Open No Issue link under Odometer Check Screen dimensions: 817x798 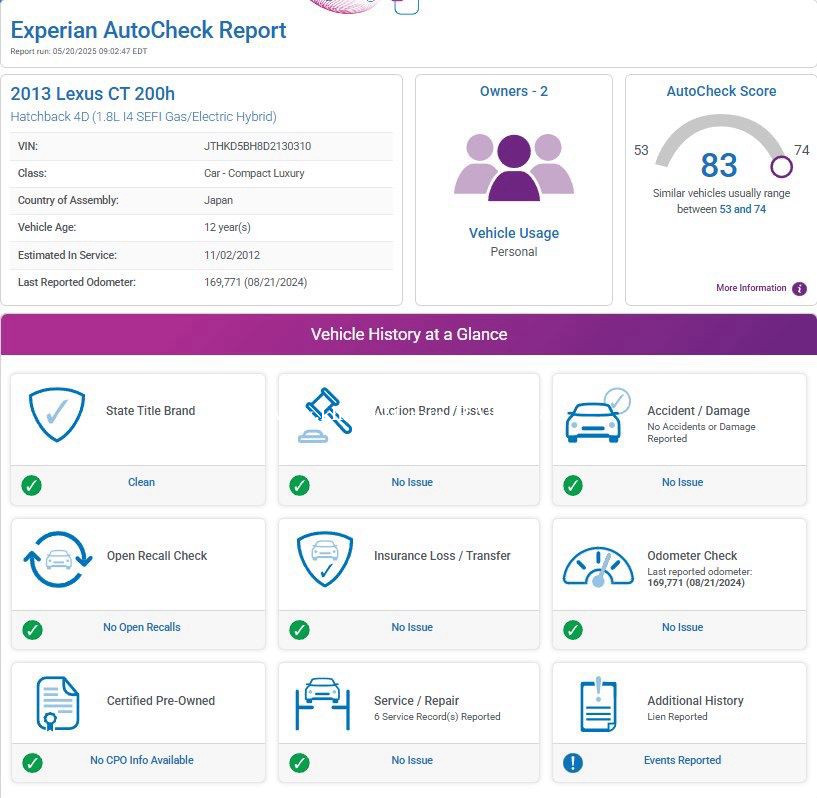pos(683,627)
